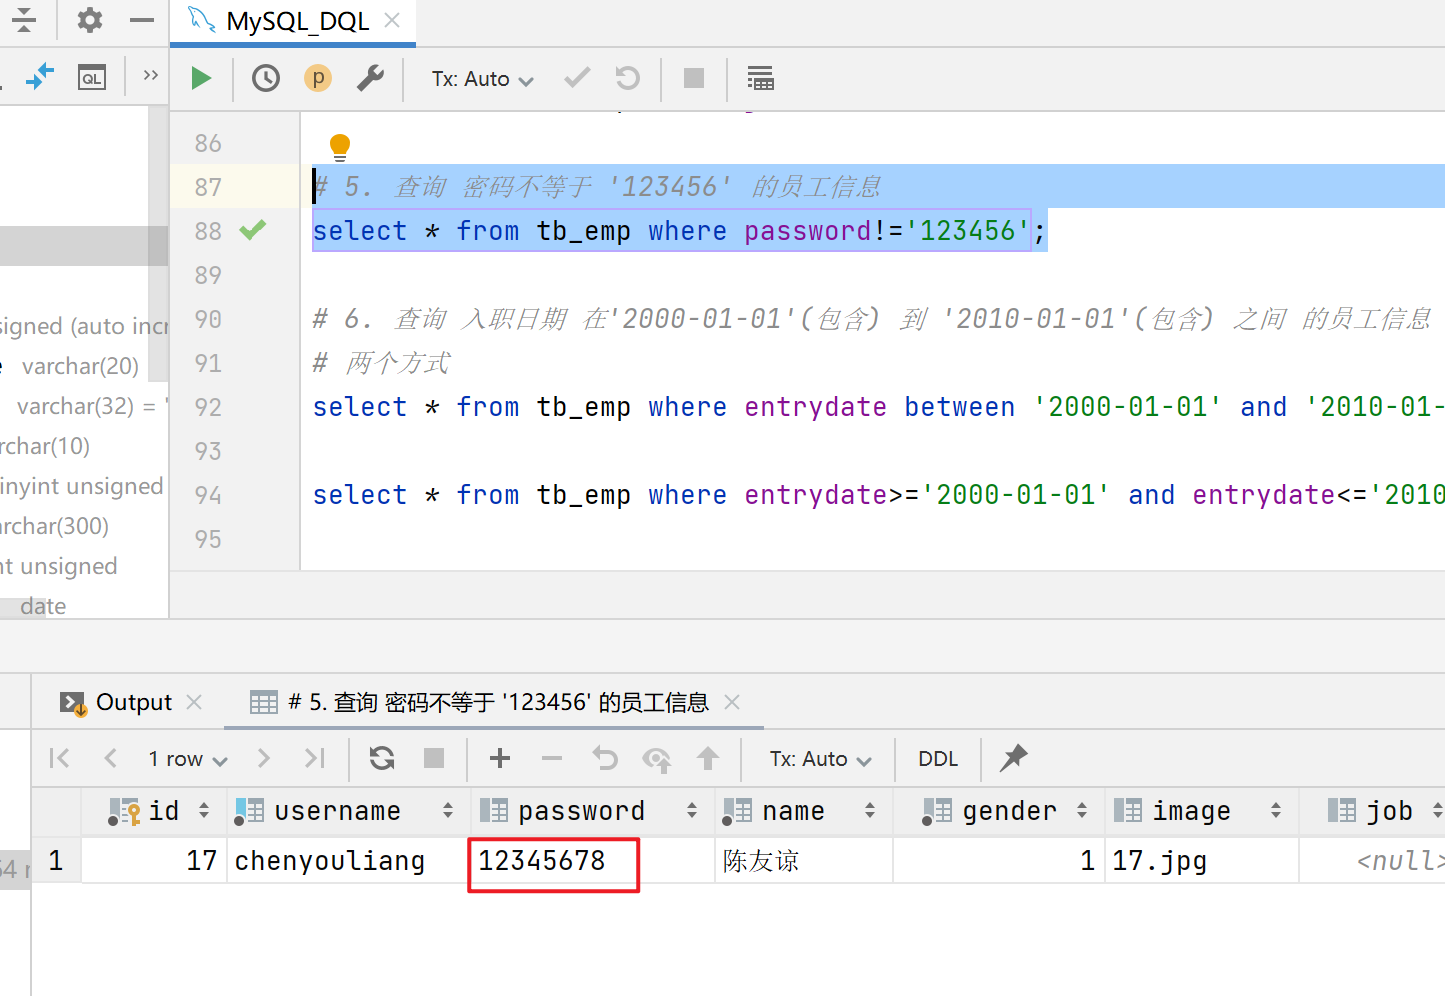Click the 陈友谅 name cell

[x=803, y=861]
